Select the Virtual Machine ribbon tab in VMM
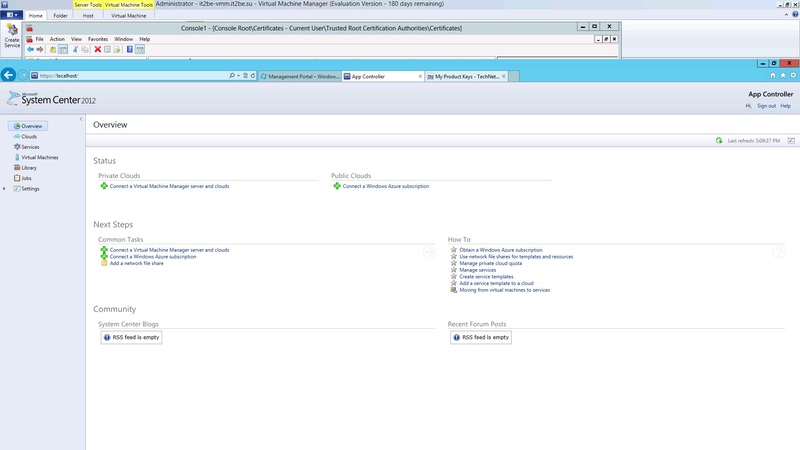This screenshot has width=800, height=450. 129,15
